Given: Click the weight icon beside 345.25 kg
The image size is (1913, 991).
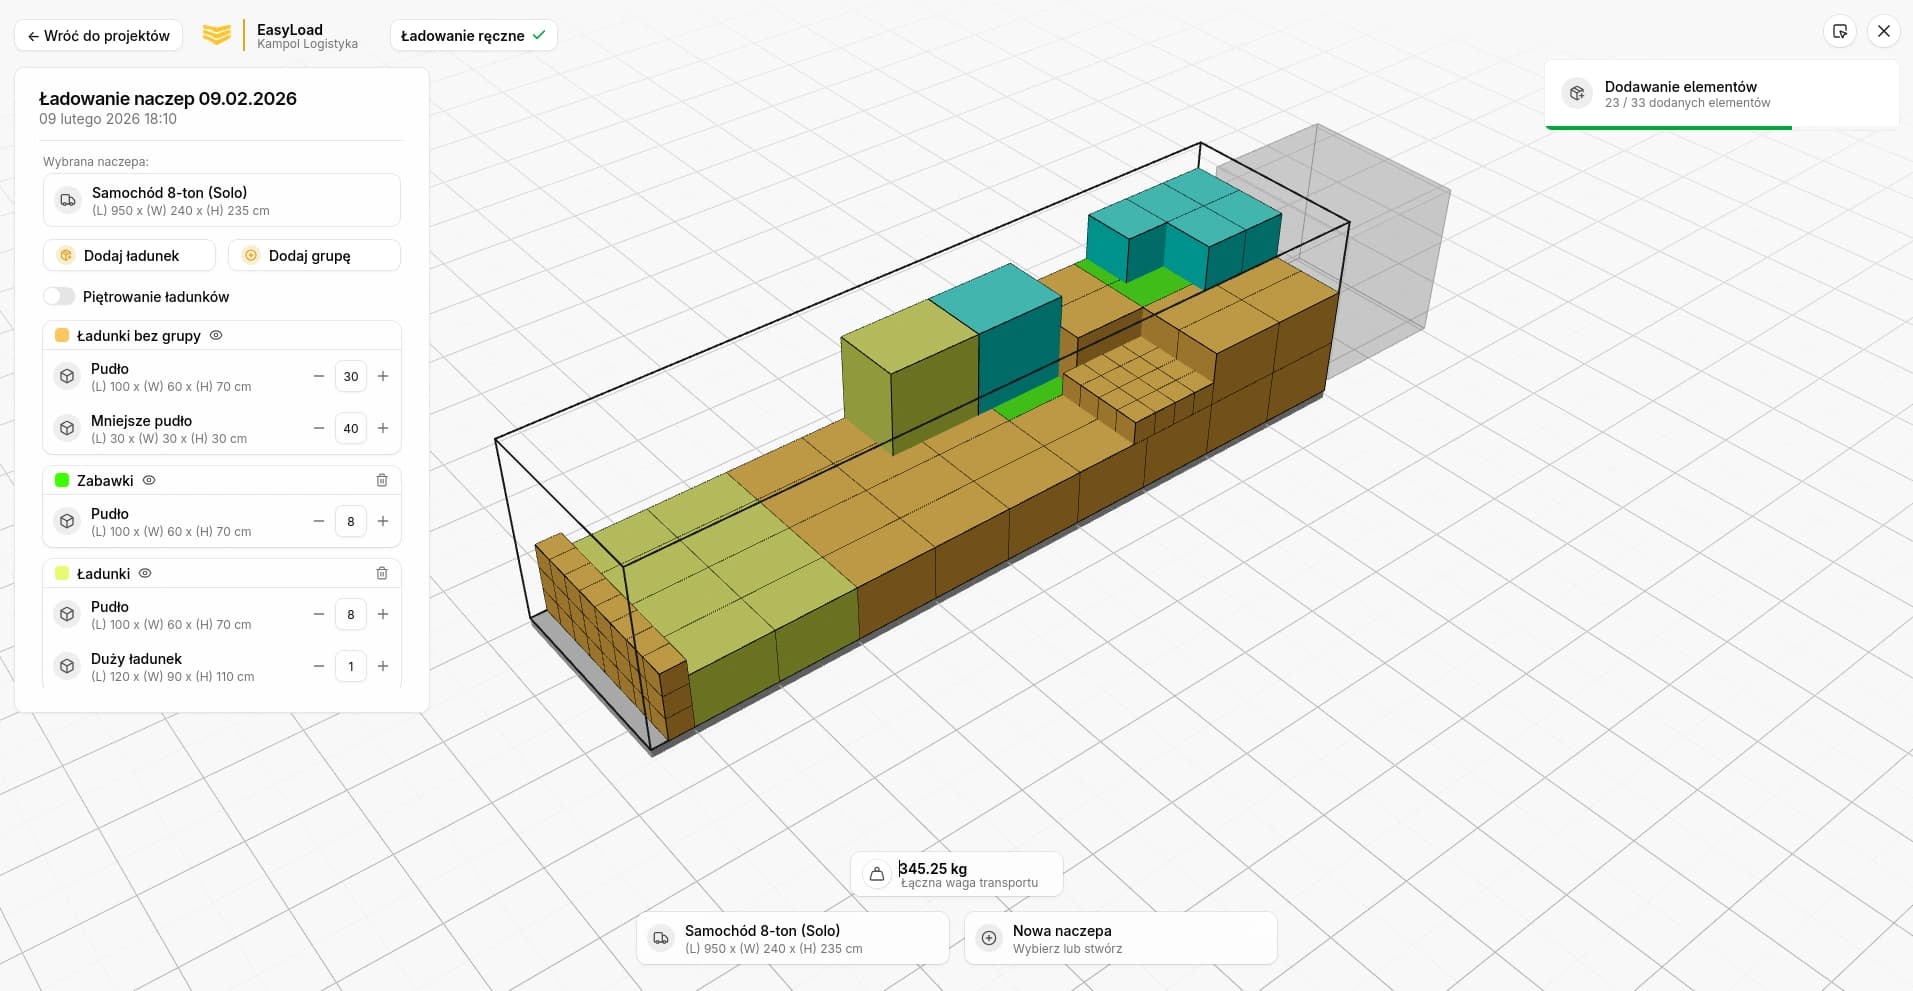Looking at the screenshot, I should tap(877, 875).
